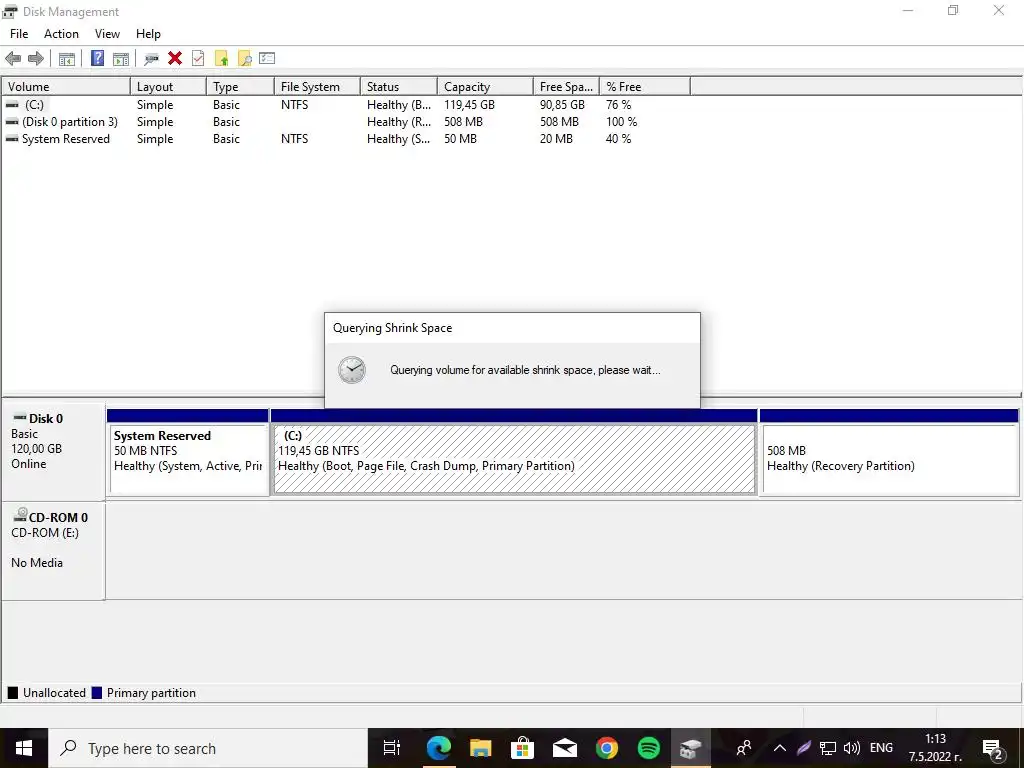The image size is (1024, 768).
Task: Sort by the File System column header
Action: coord(317,86)
